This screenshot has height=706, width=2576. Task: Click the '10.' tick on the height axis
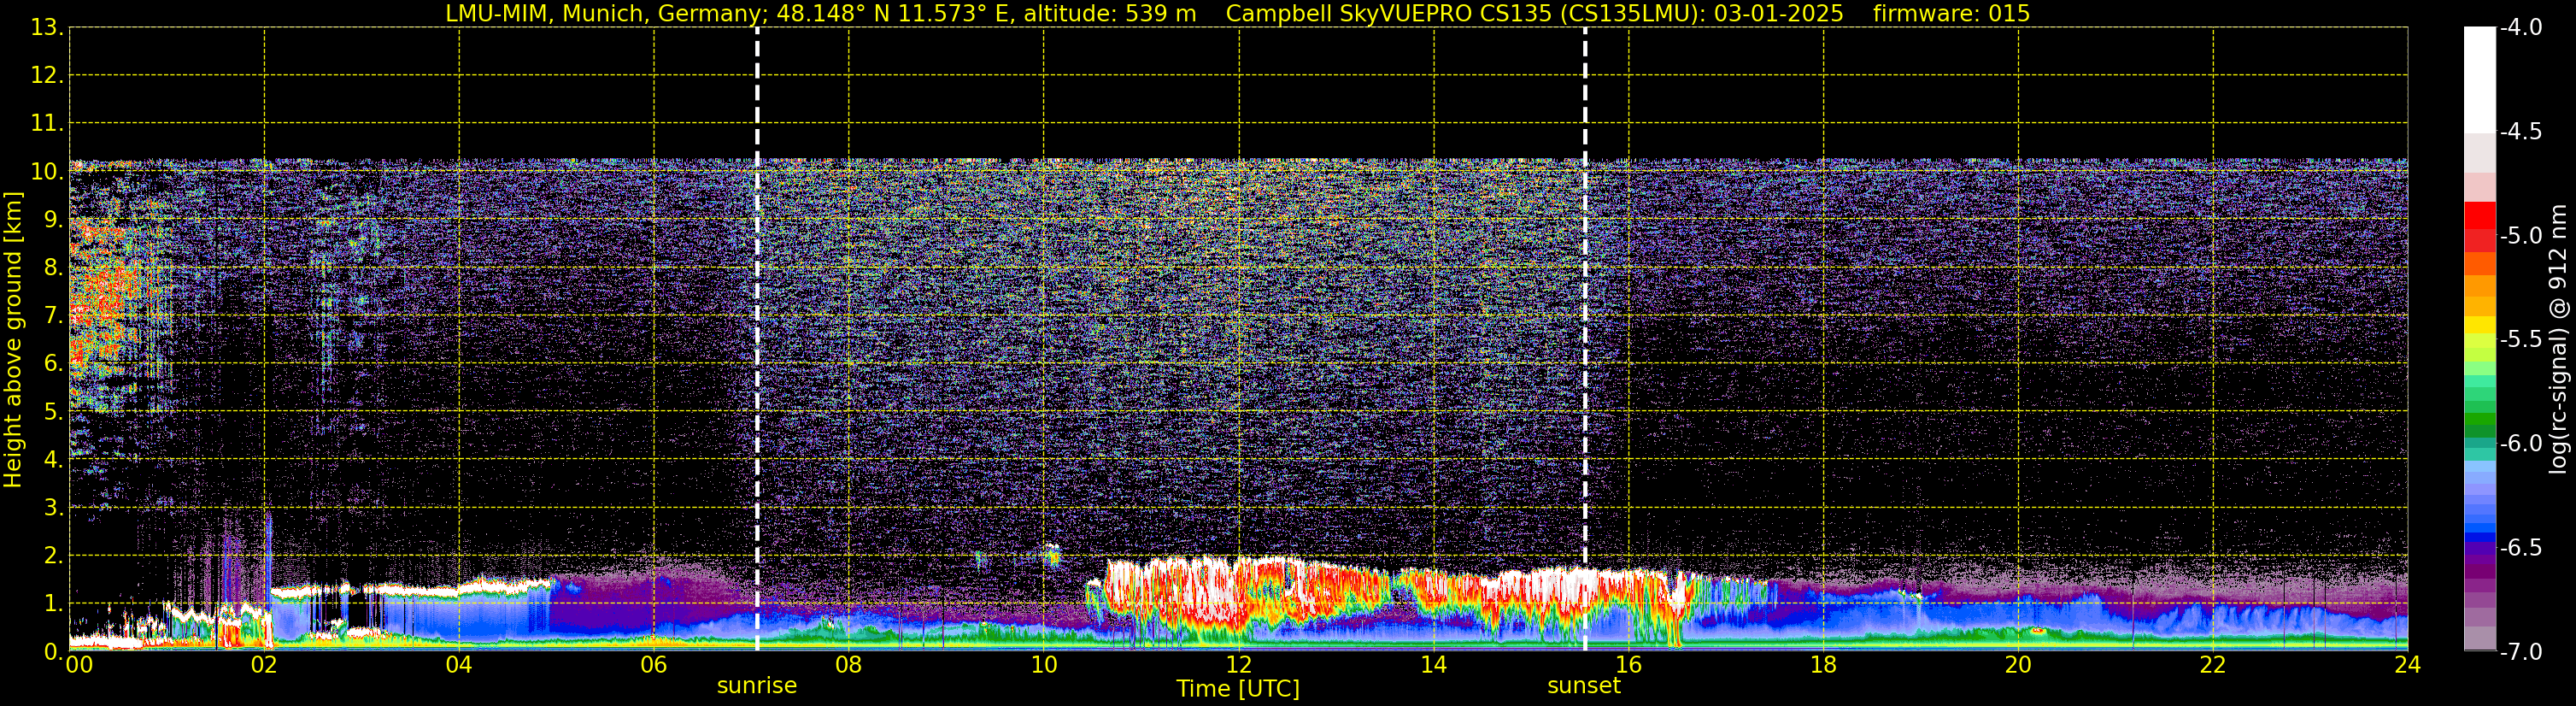(x=47, y=172)
